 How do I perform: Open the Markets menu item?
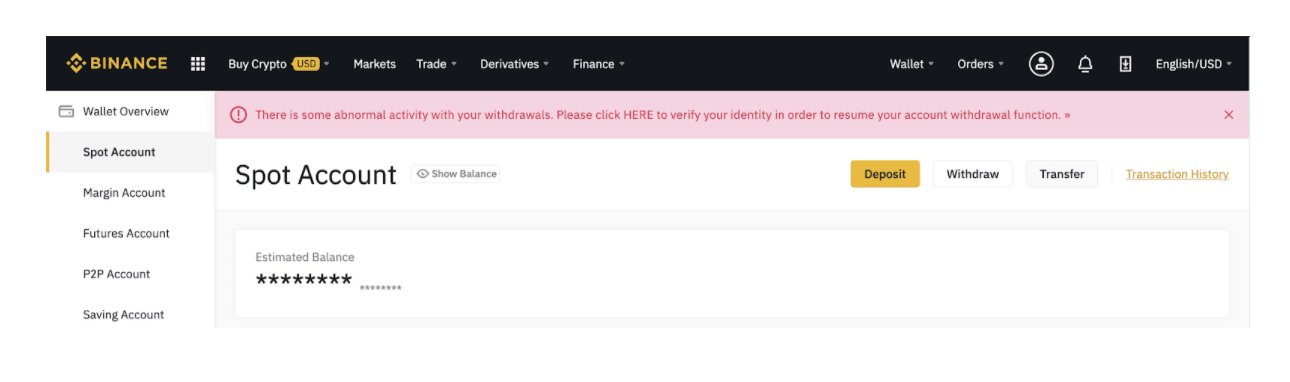tap(375, 64)
